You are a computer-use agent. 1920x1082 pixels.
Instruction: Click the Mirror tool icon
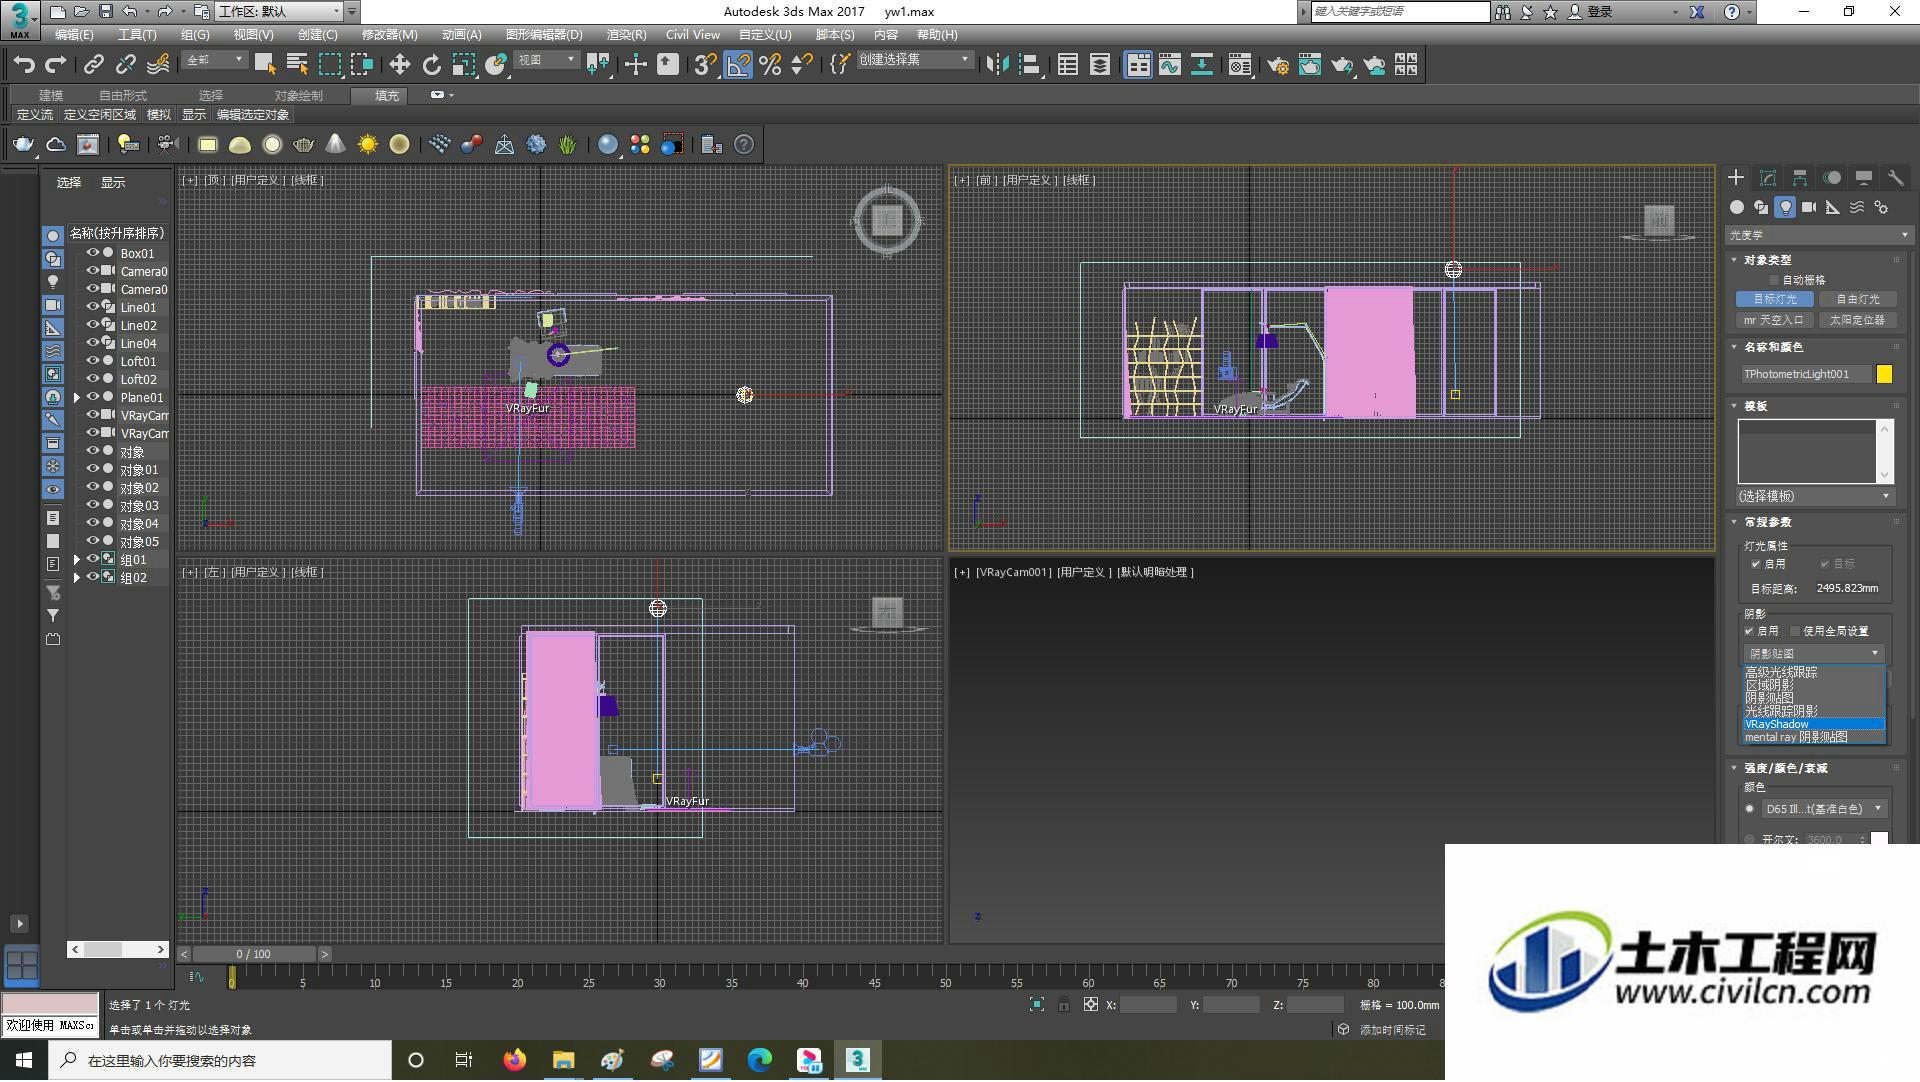pos(997,65)
